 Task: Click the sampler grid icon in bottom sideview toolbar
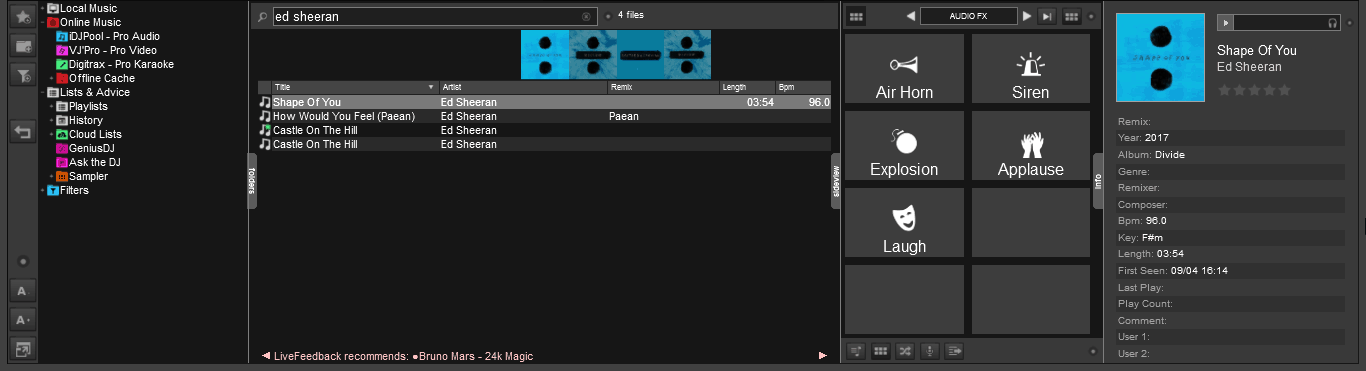881,351
